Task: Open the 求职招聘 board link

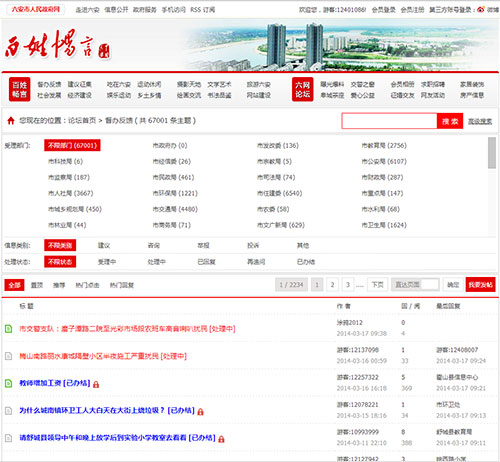Action: click(x=433, y=84)
